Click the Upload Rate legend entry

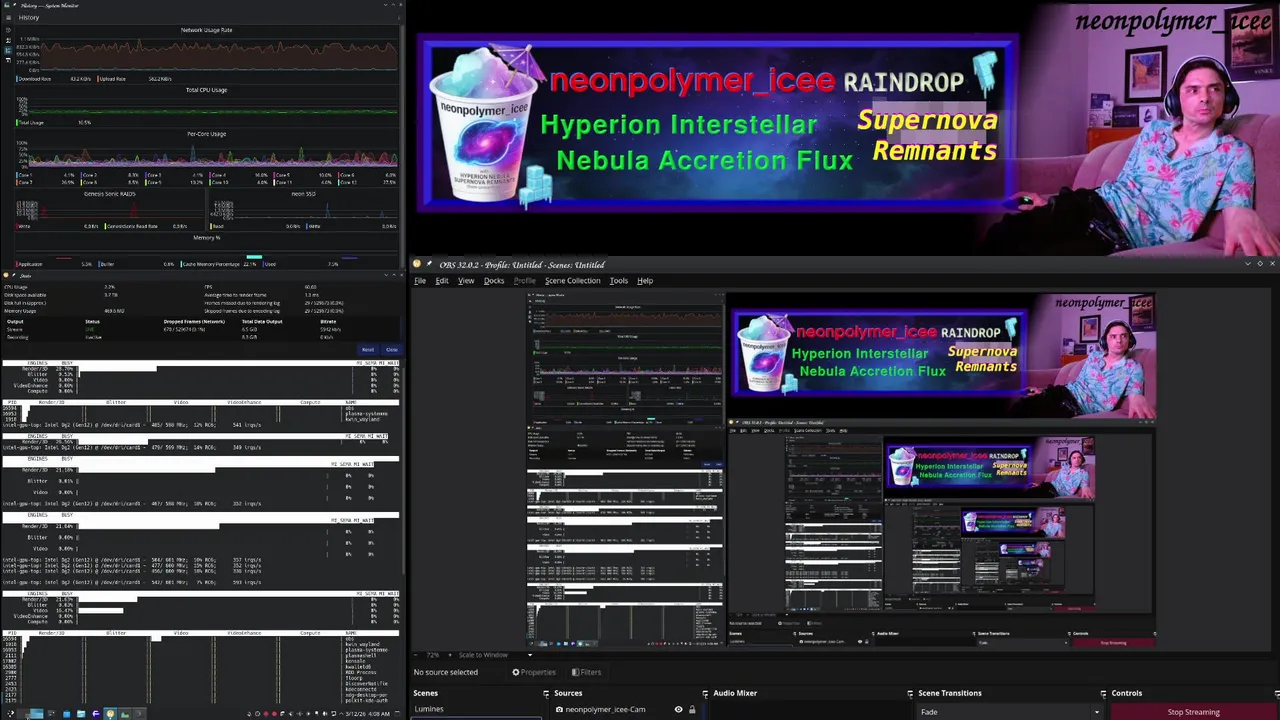(113, 79)
